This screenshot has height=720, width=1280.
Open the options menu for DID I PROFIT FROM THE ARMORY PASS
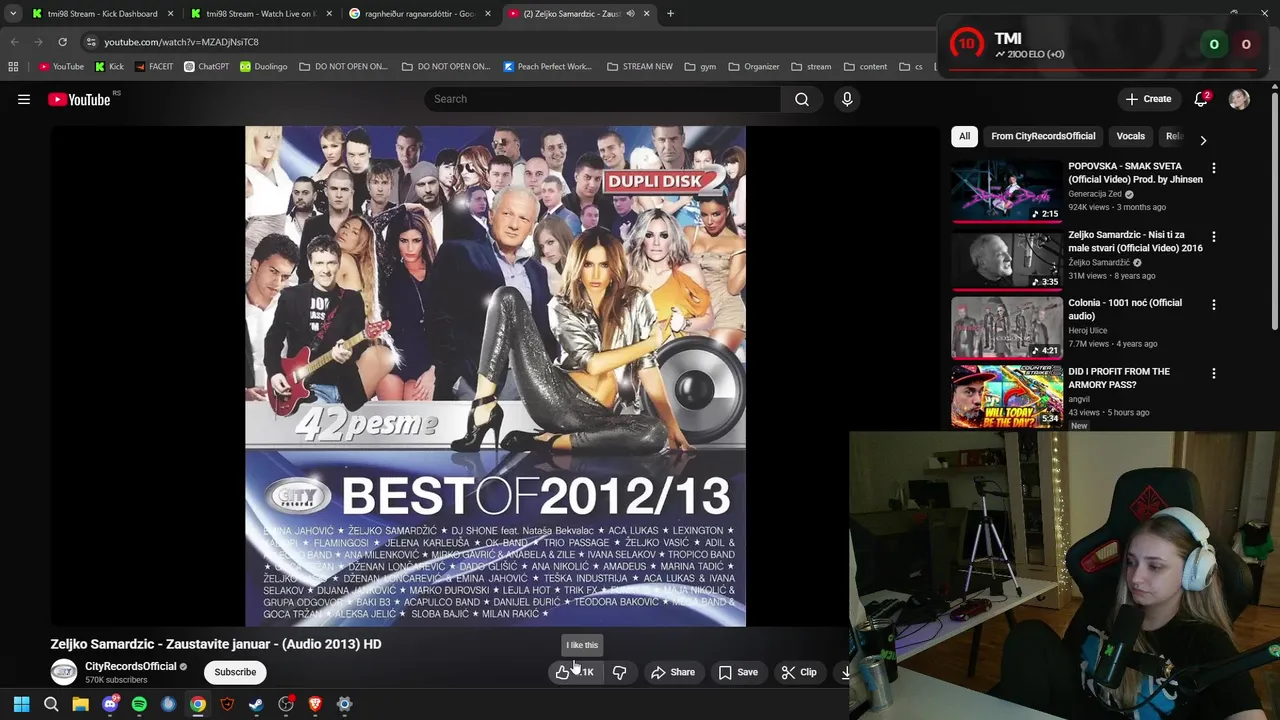[1214, 374]
